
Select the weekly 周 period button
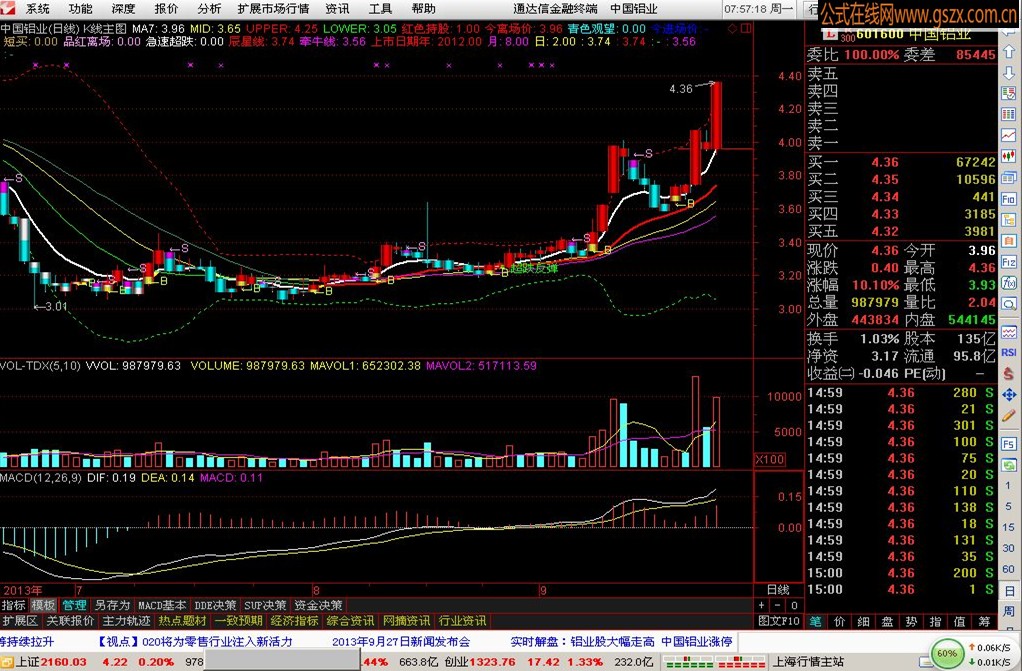coord(1008,612)
